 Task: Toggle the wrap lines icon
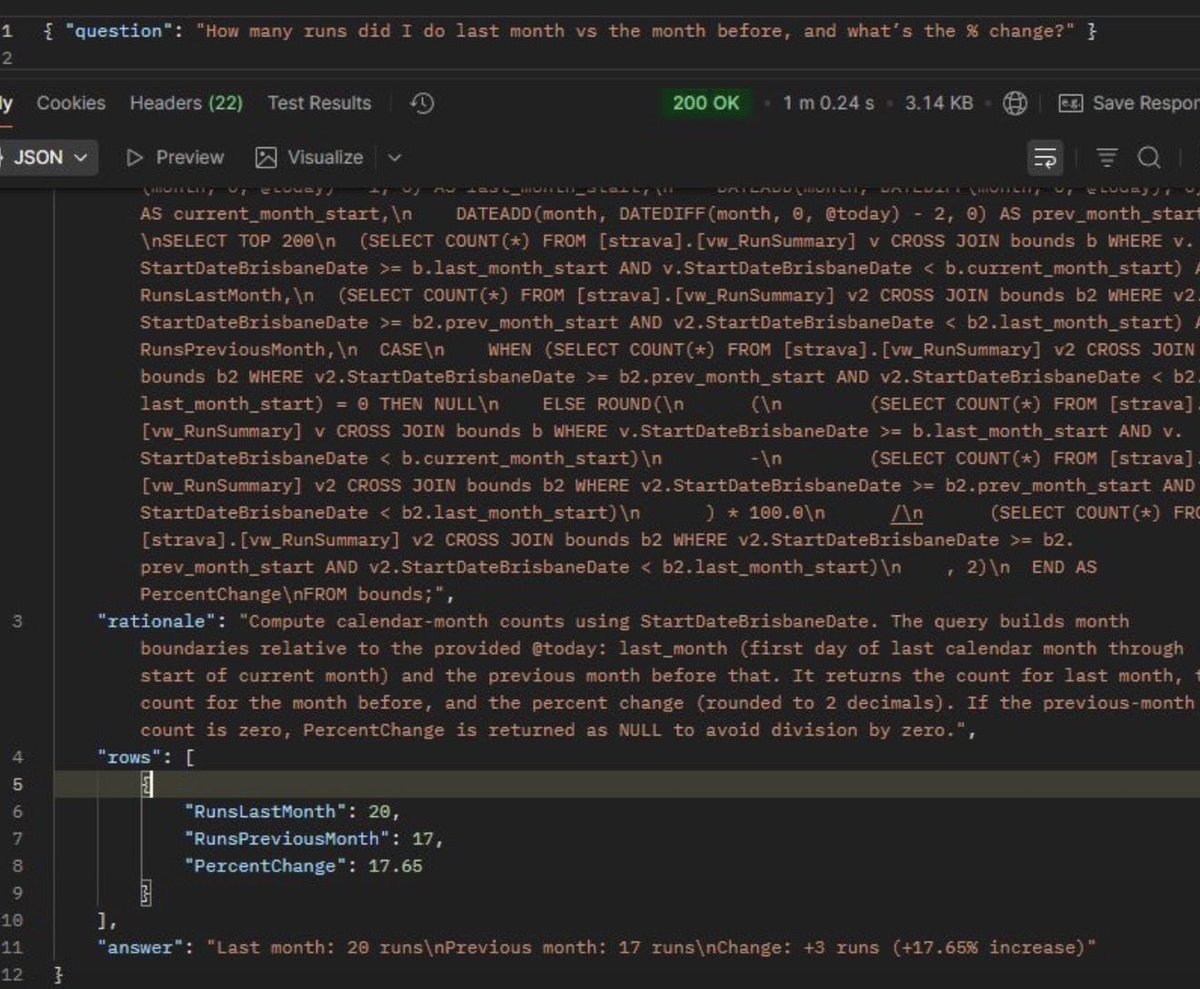[1045, 158]
